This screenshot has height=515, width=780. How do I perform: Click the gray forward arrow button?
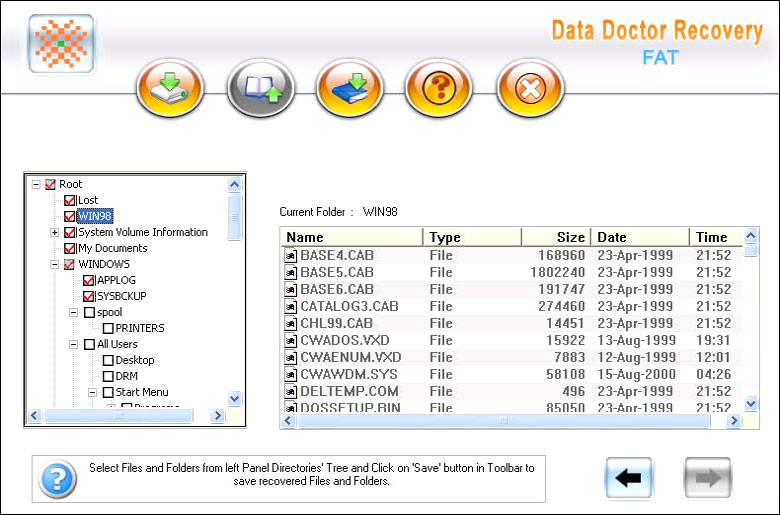point(708,478)
